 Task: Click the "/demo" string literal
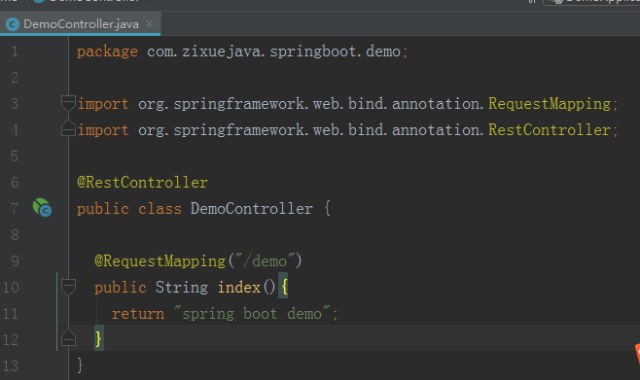(264, 260)
